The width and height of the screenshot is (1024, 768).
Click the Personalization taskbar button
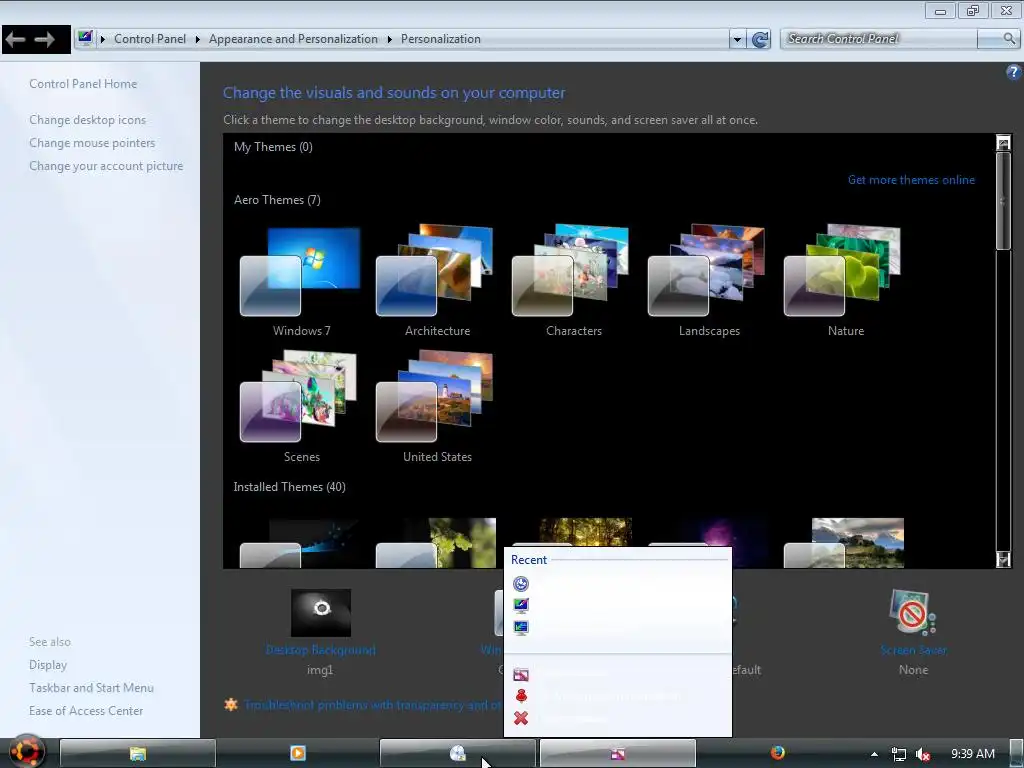(618, 753)
